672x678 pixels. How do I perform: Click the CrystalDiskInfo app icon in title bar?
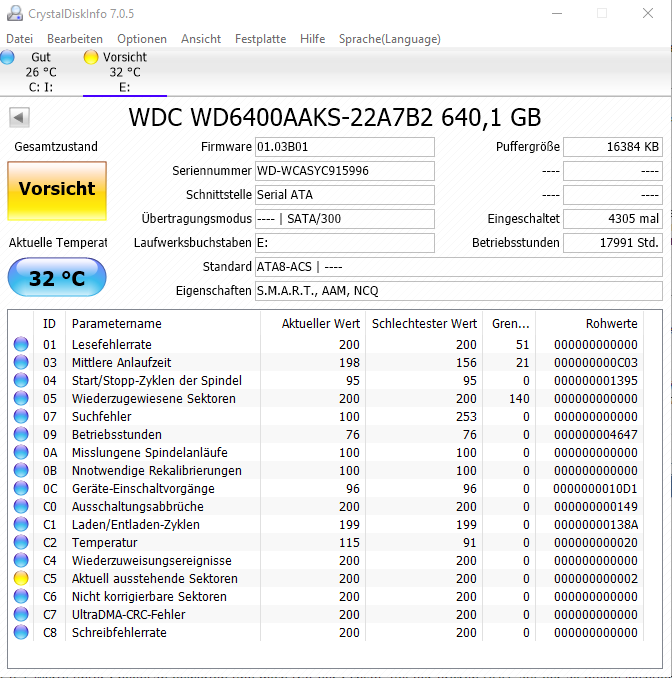[15, 13]
